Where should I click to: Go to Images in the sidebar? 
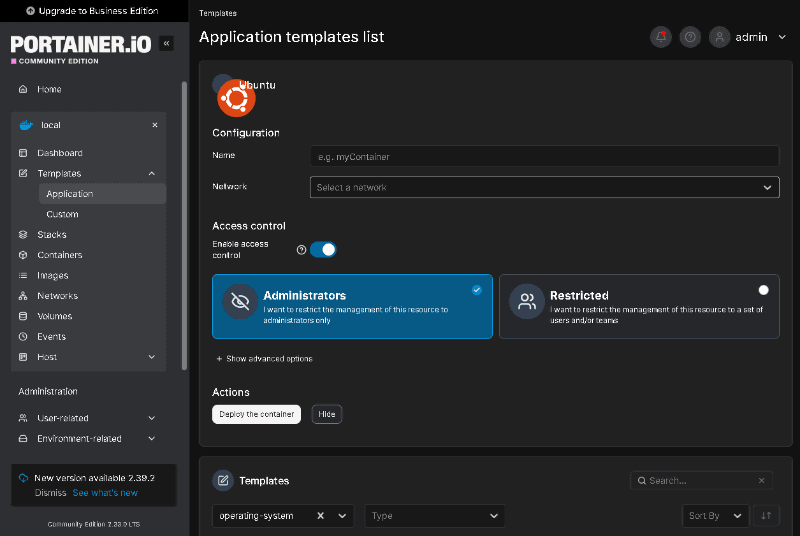(53, 275)
